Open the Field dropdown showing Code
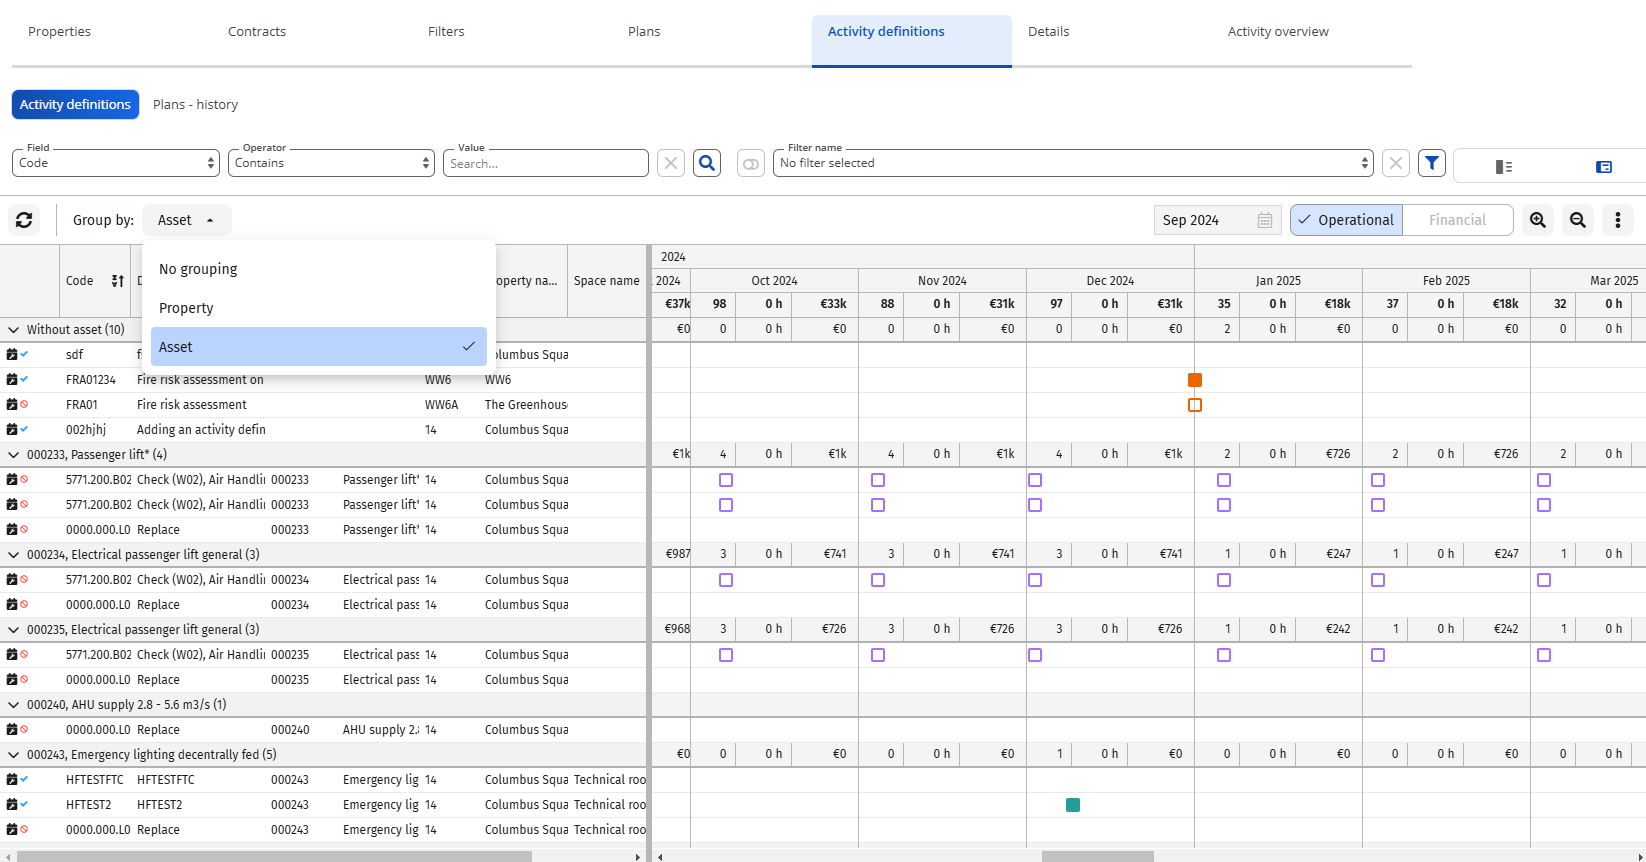Viewport: 1646px width, 862px height. tap(116, 163)
